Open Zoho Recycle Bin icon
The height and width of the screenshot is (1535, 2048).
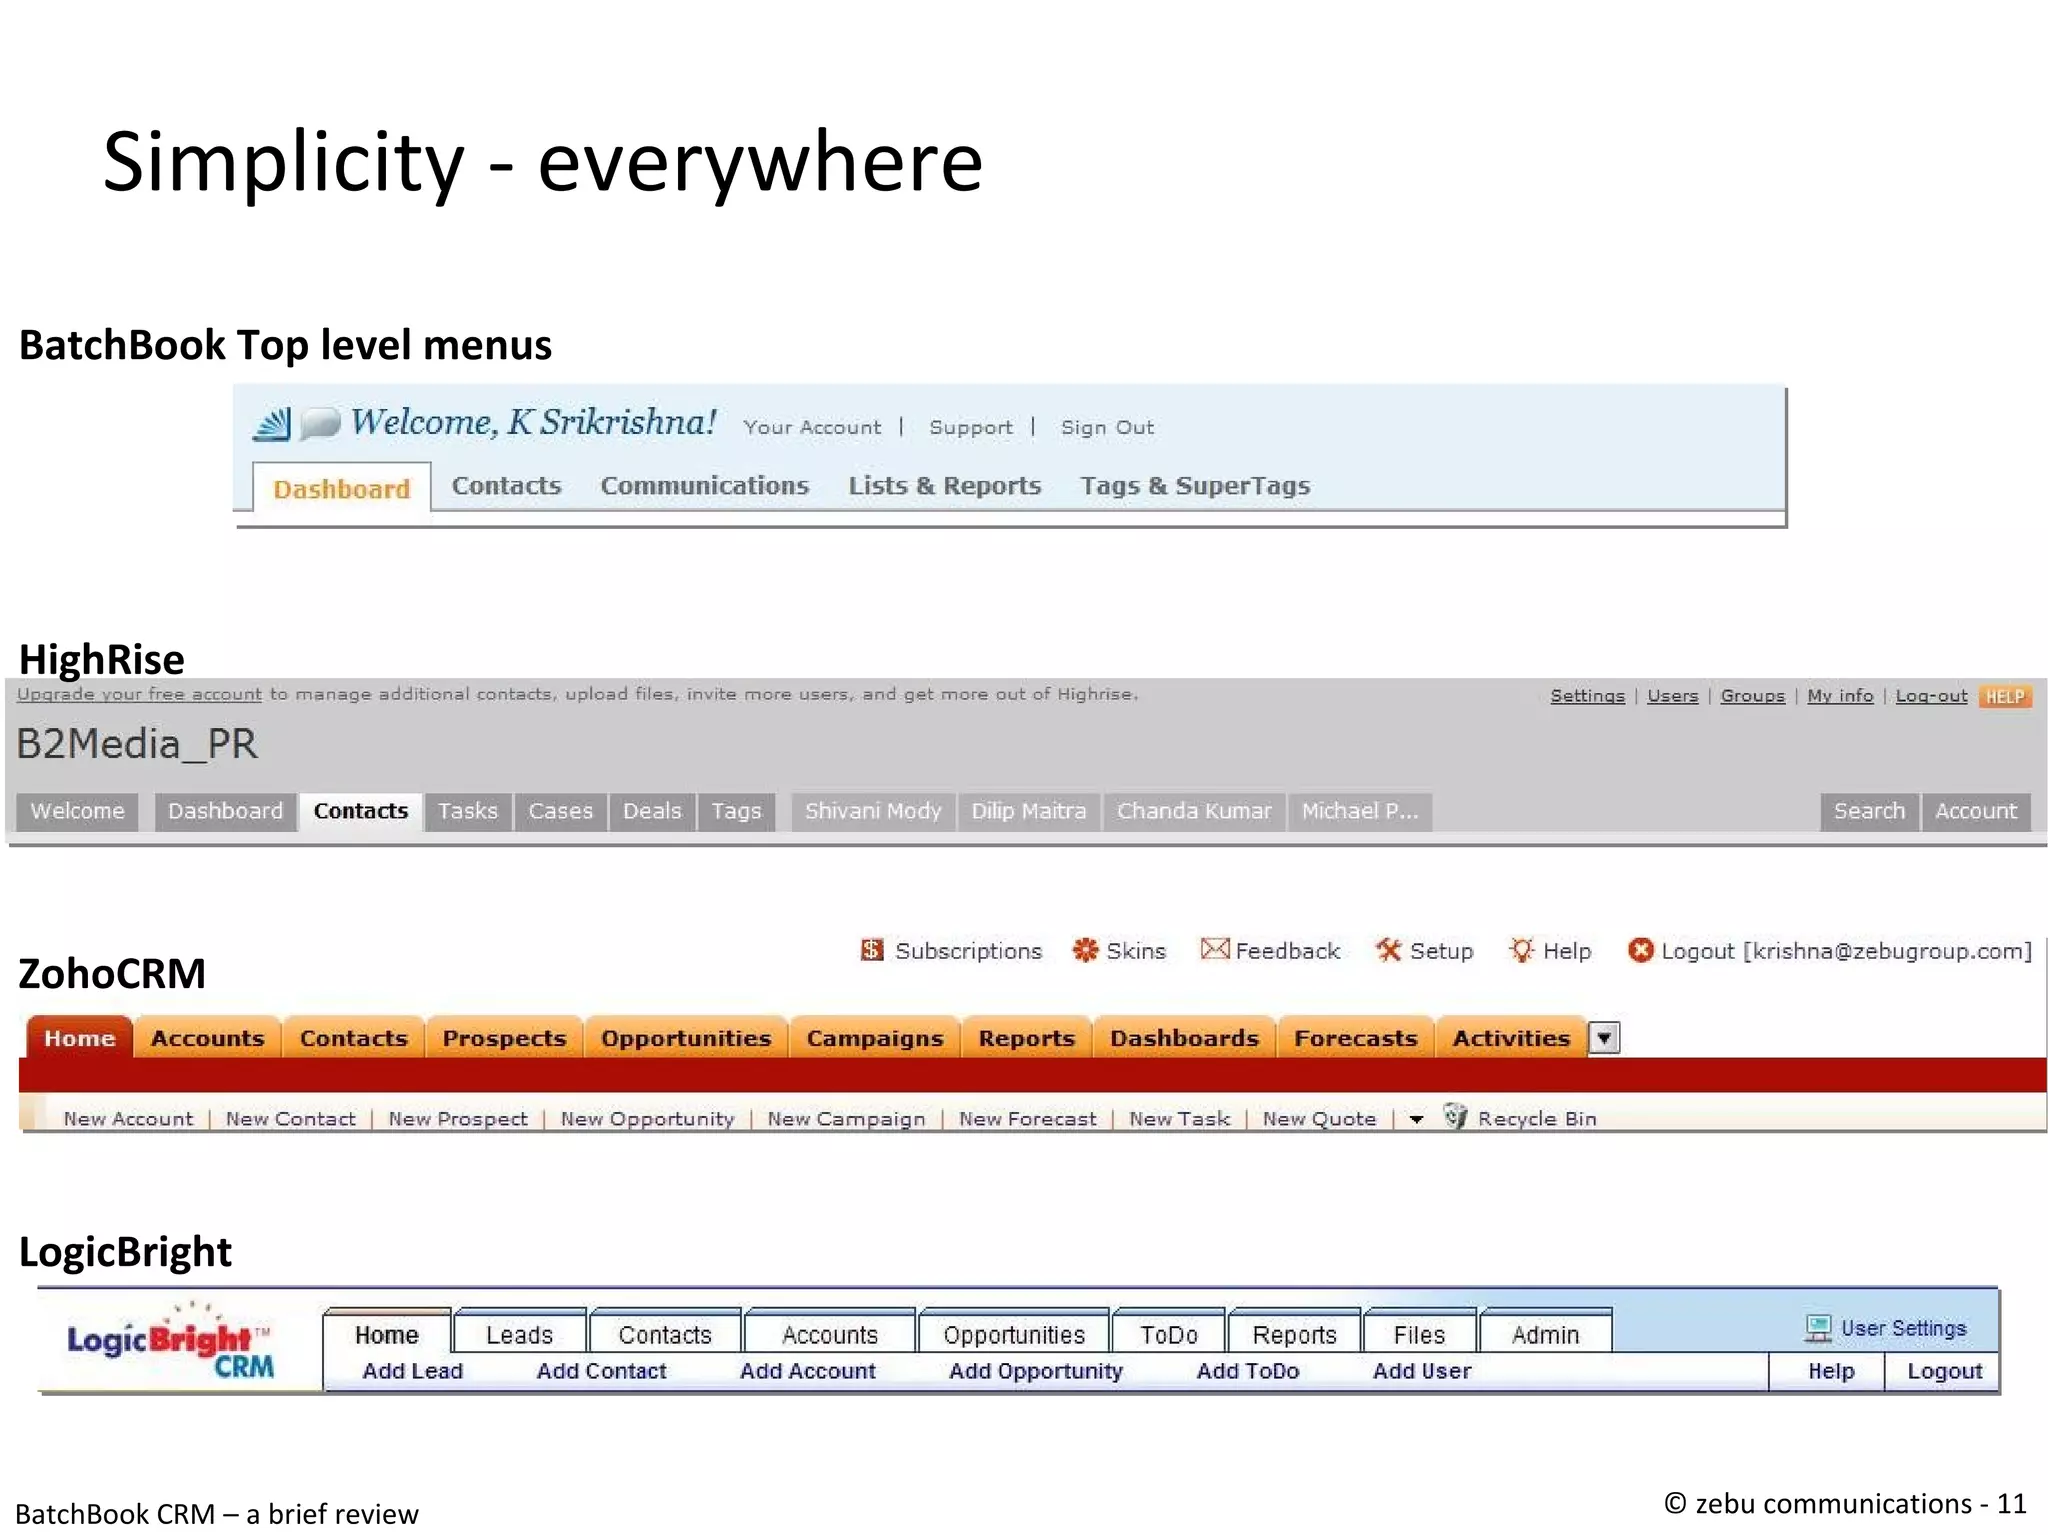1455,1116
